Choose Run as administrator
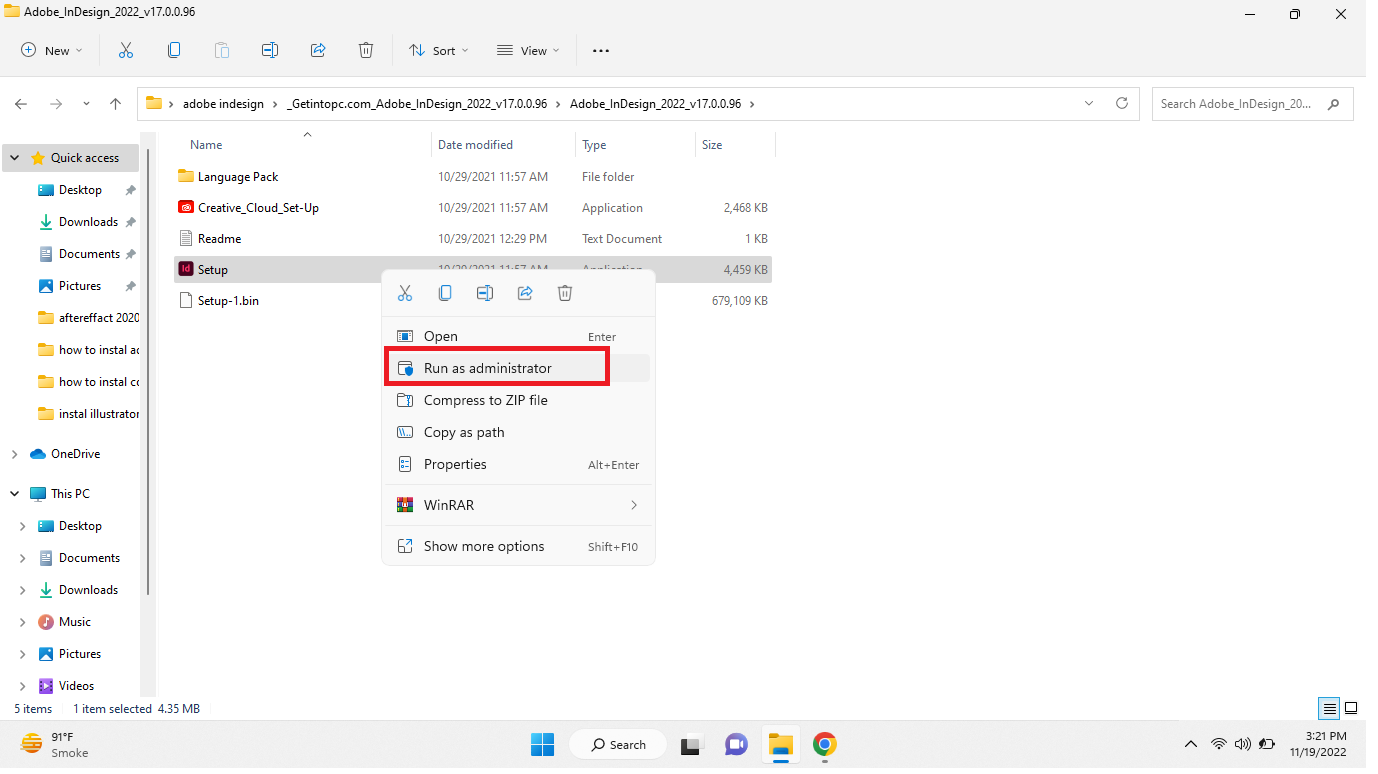1378x774 pixels. [x=518, y=368]
